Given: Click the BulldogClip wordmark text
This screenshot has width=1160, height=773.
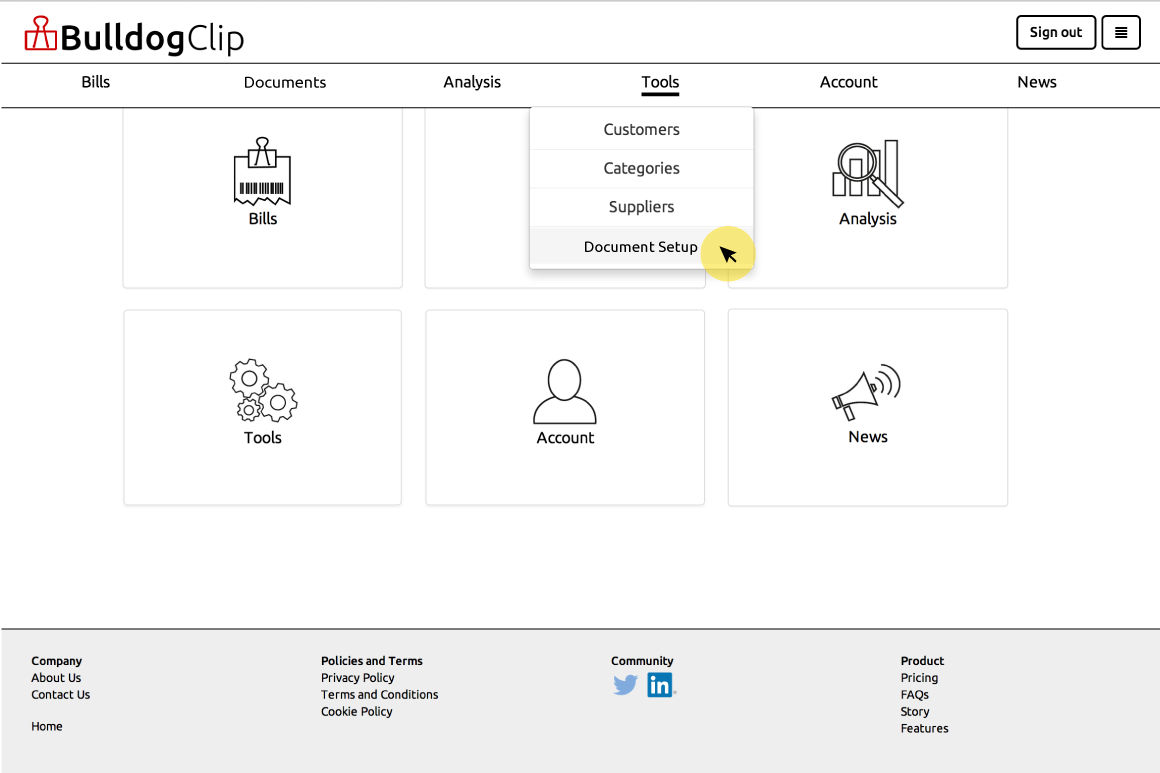Looking at the screenshot, I should pyautogui.click(x=152, y=38).
